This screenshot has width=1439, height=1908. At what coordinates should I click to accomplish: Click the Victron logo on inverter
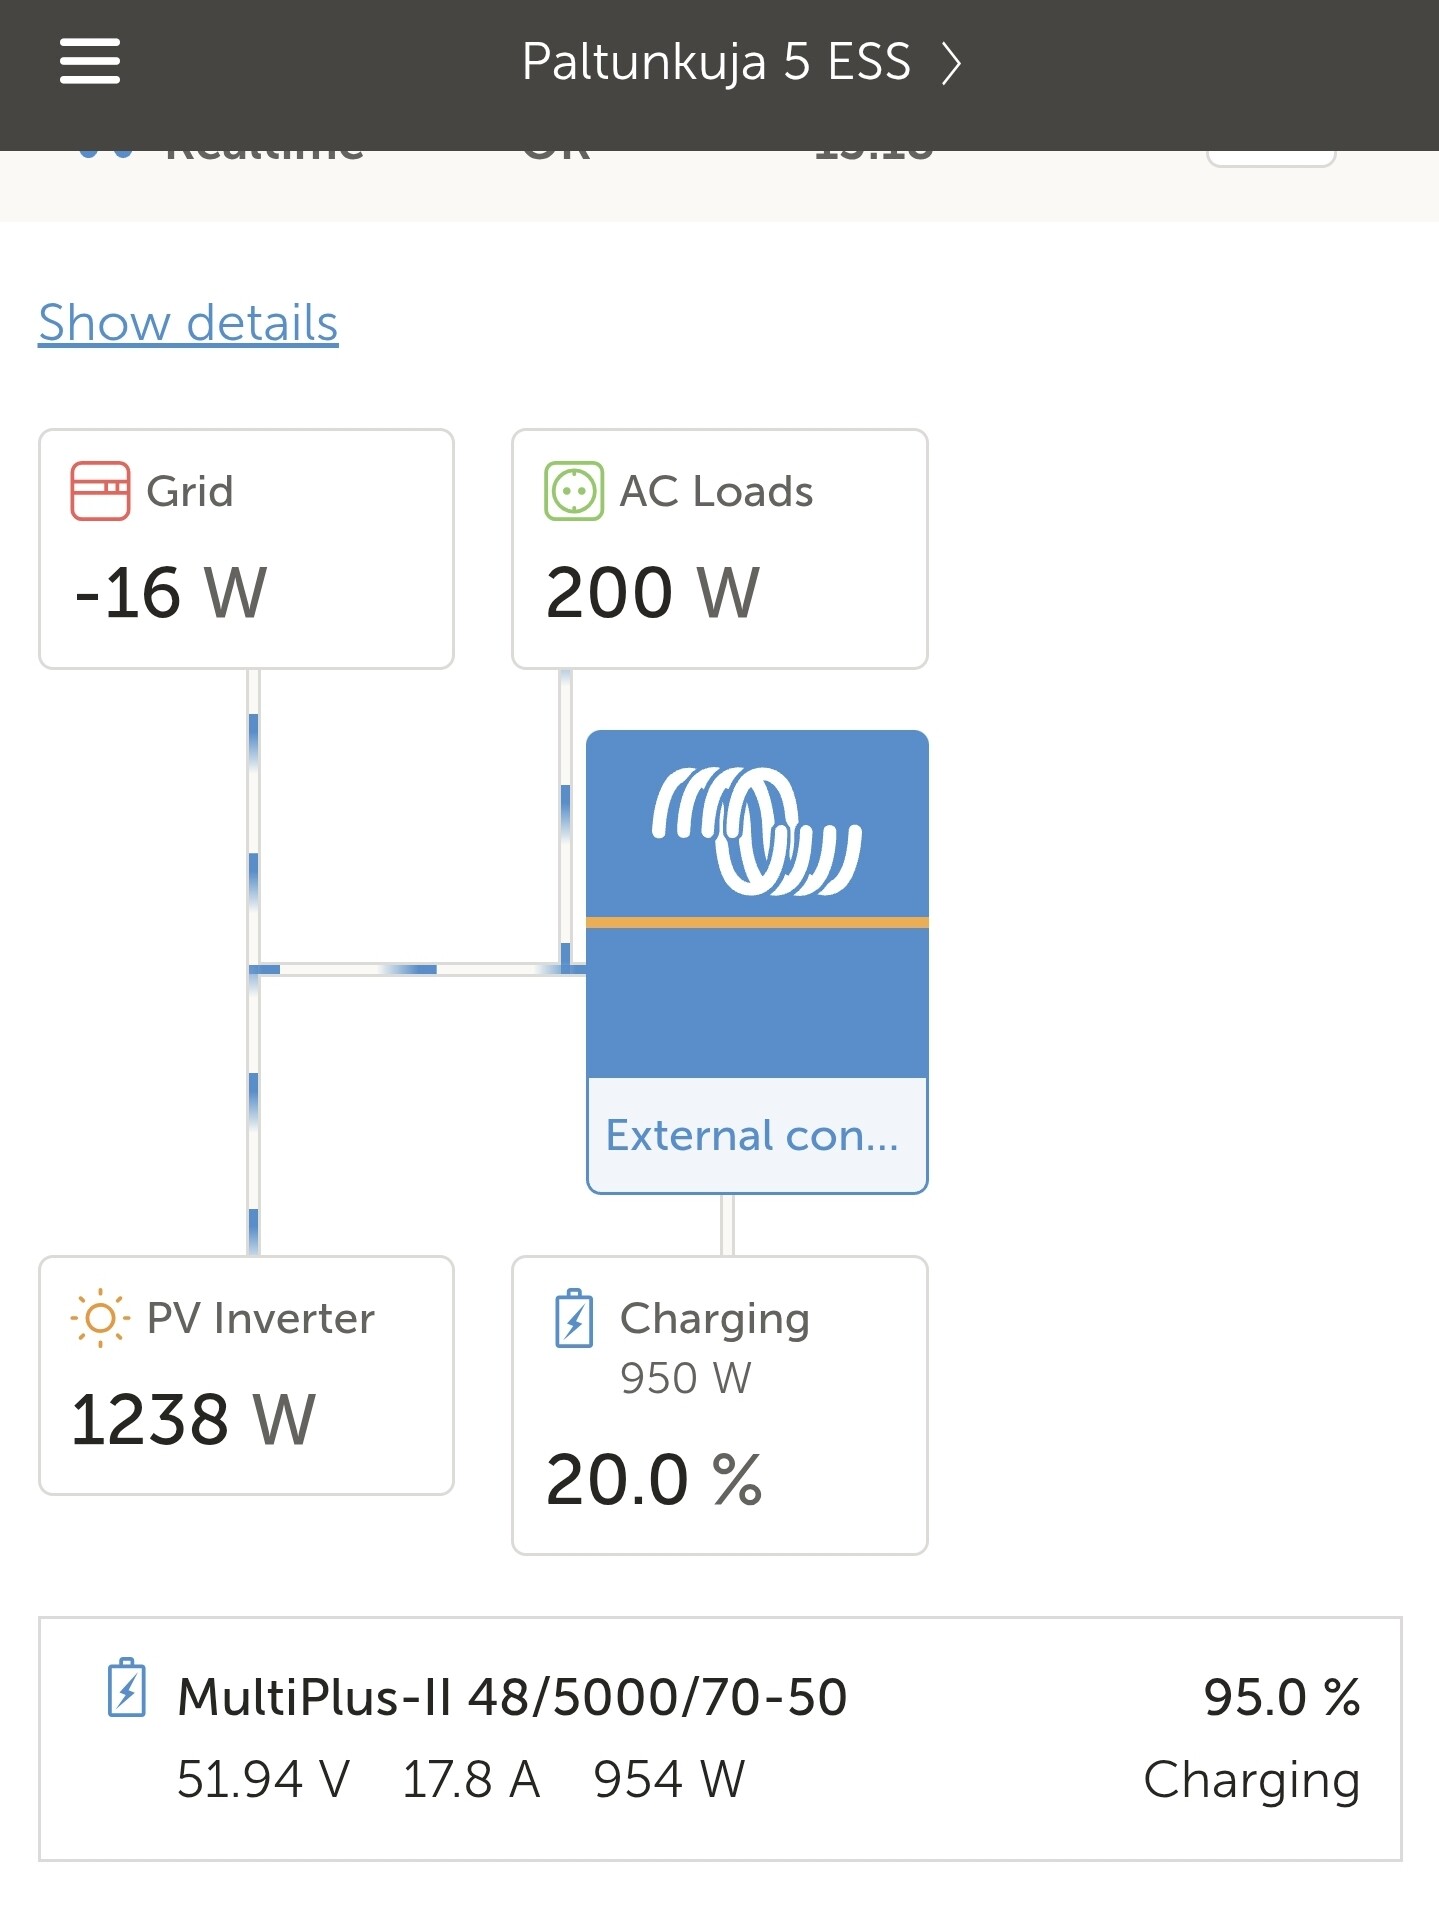click(756, 830)
